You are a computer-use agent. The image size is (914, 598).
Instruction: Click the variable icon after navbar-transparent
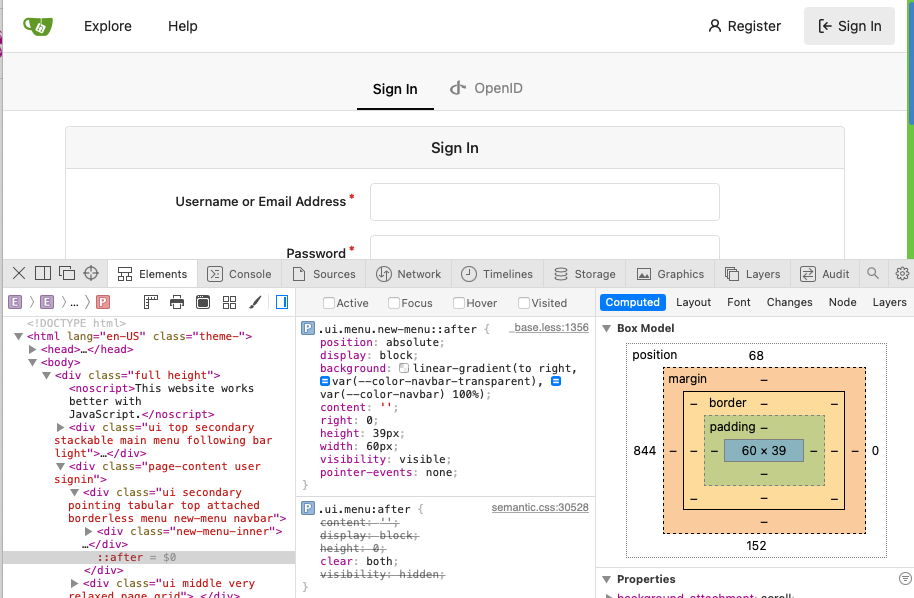point(556,381)
